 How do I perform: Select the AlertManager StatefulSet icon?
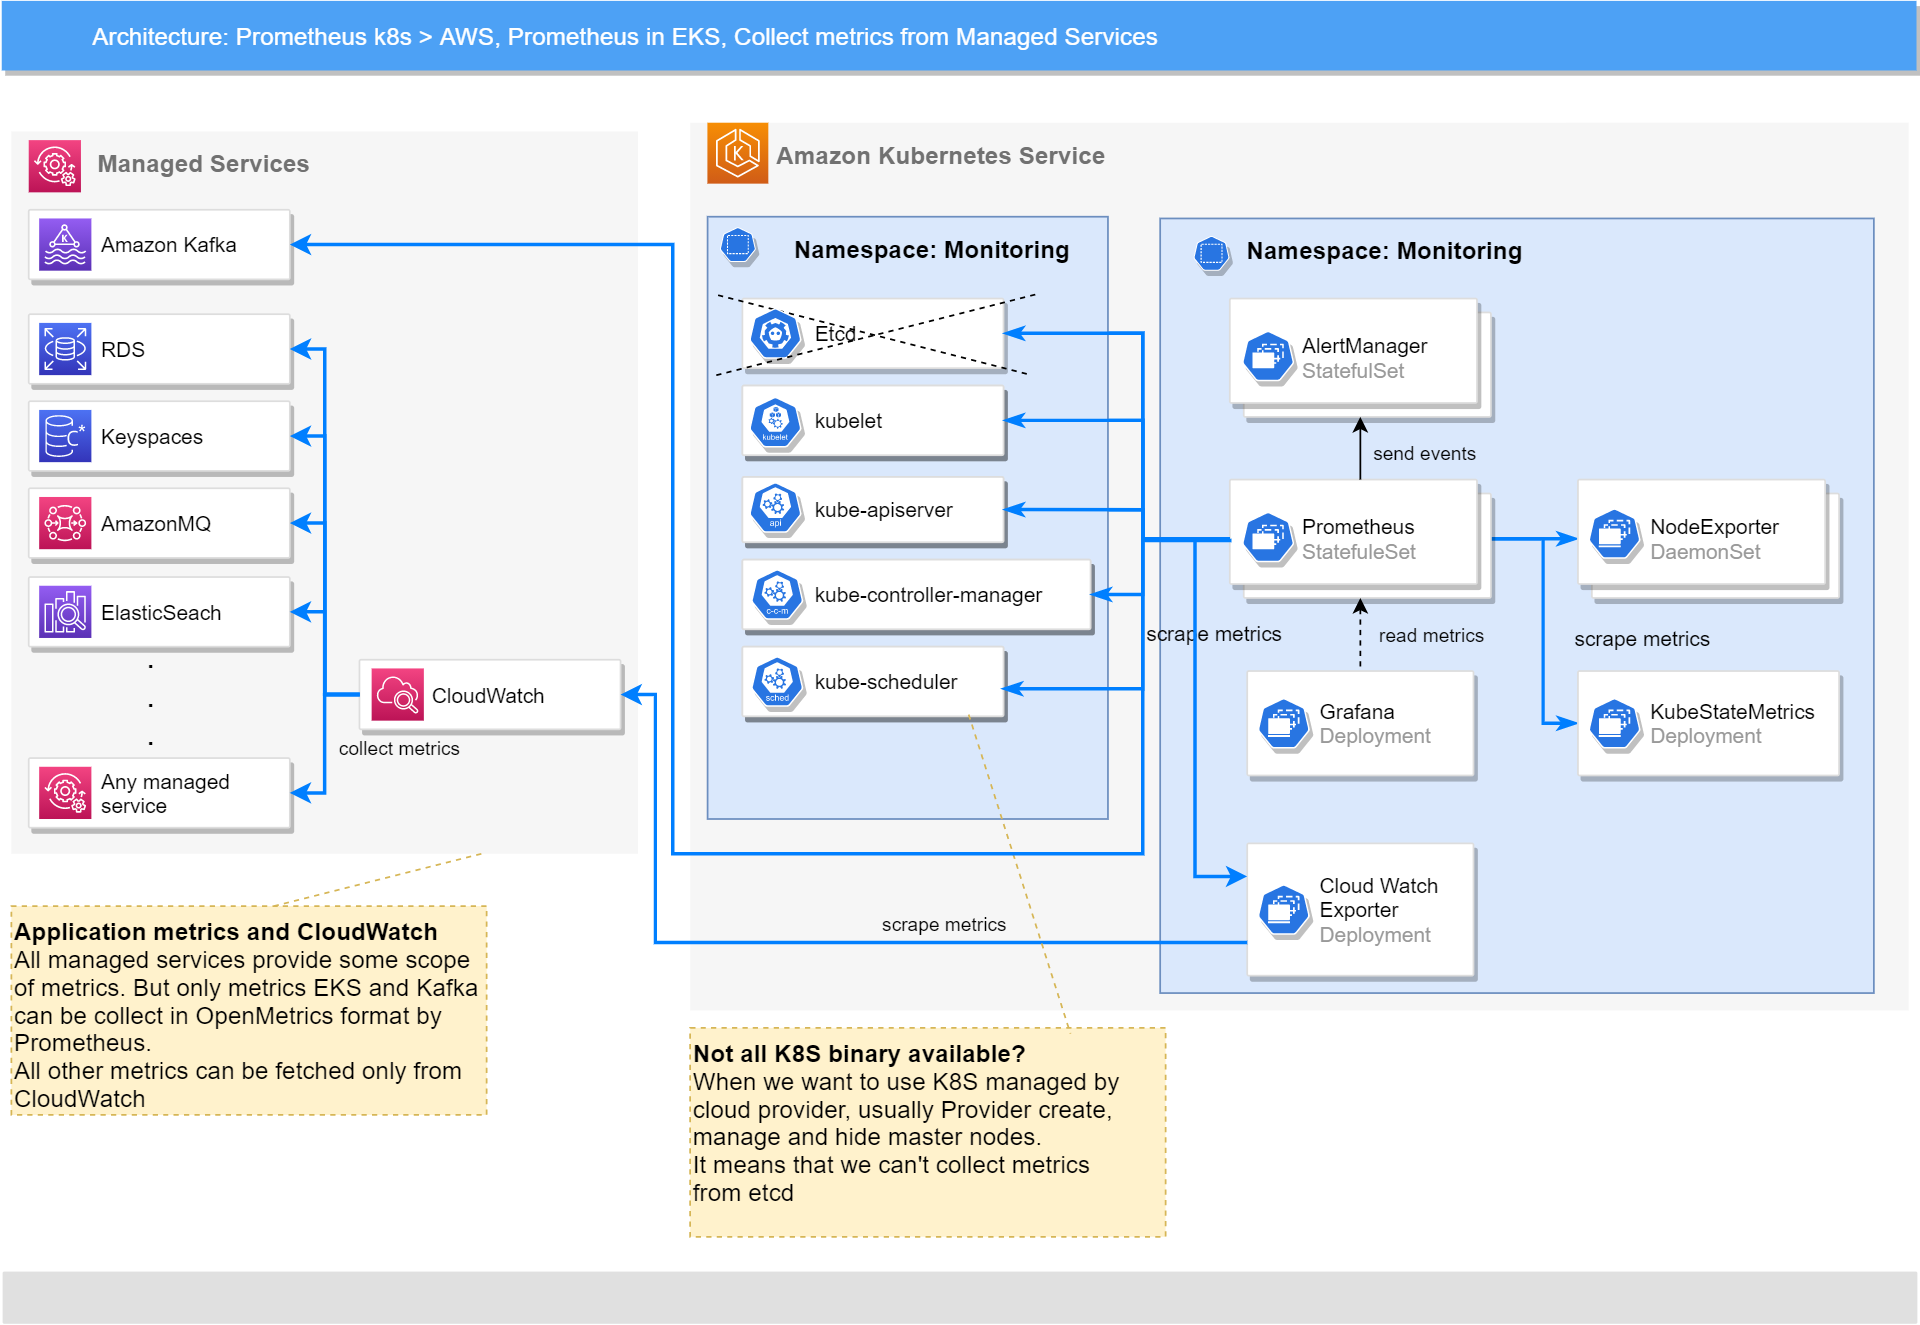click(x=1268, y=357)
